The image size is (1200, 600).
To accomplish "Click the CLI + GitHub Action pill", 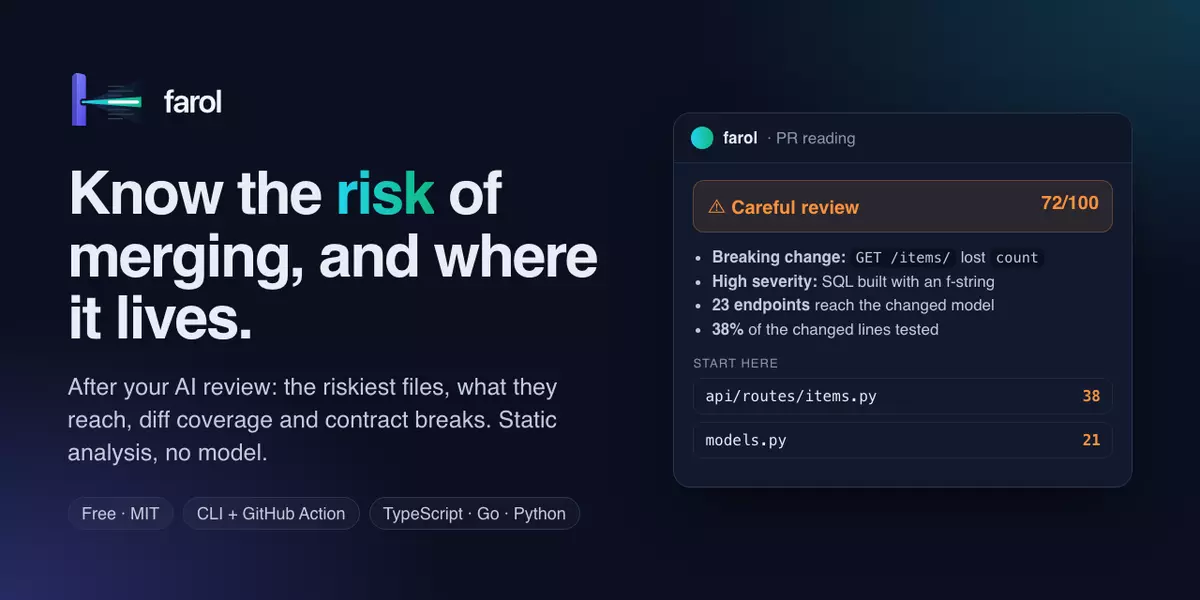I will (x=271, y=514).
